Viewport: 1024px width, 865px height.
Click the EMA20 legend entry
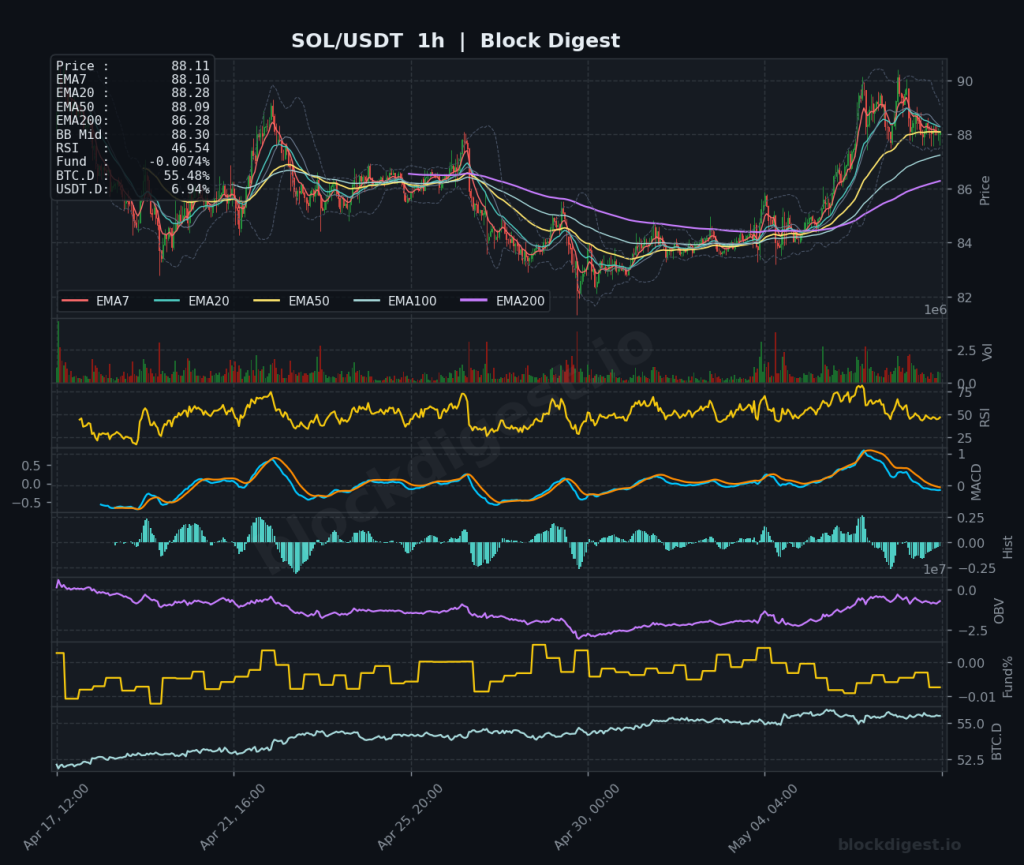[x=191, y=301]
